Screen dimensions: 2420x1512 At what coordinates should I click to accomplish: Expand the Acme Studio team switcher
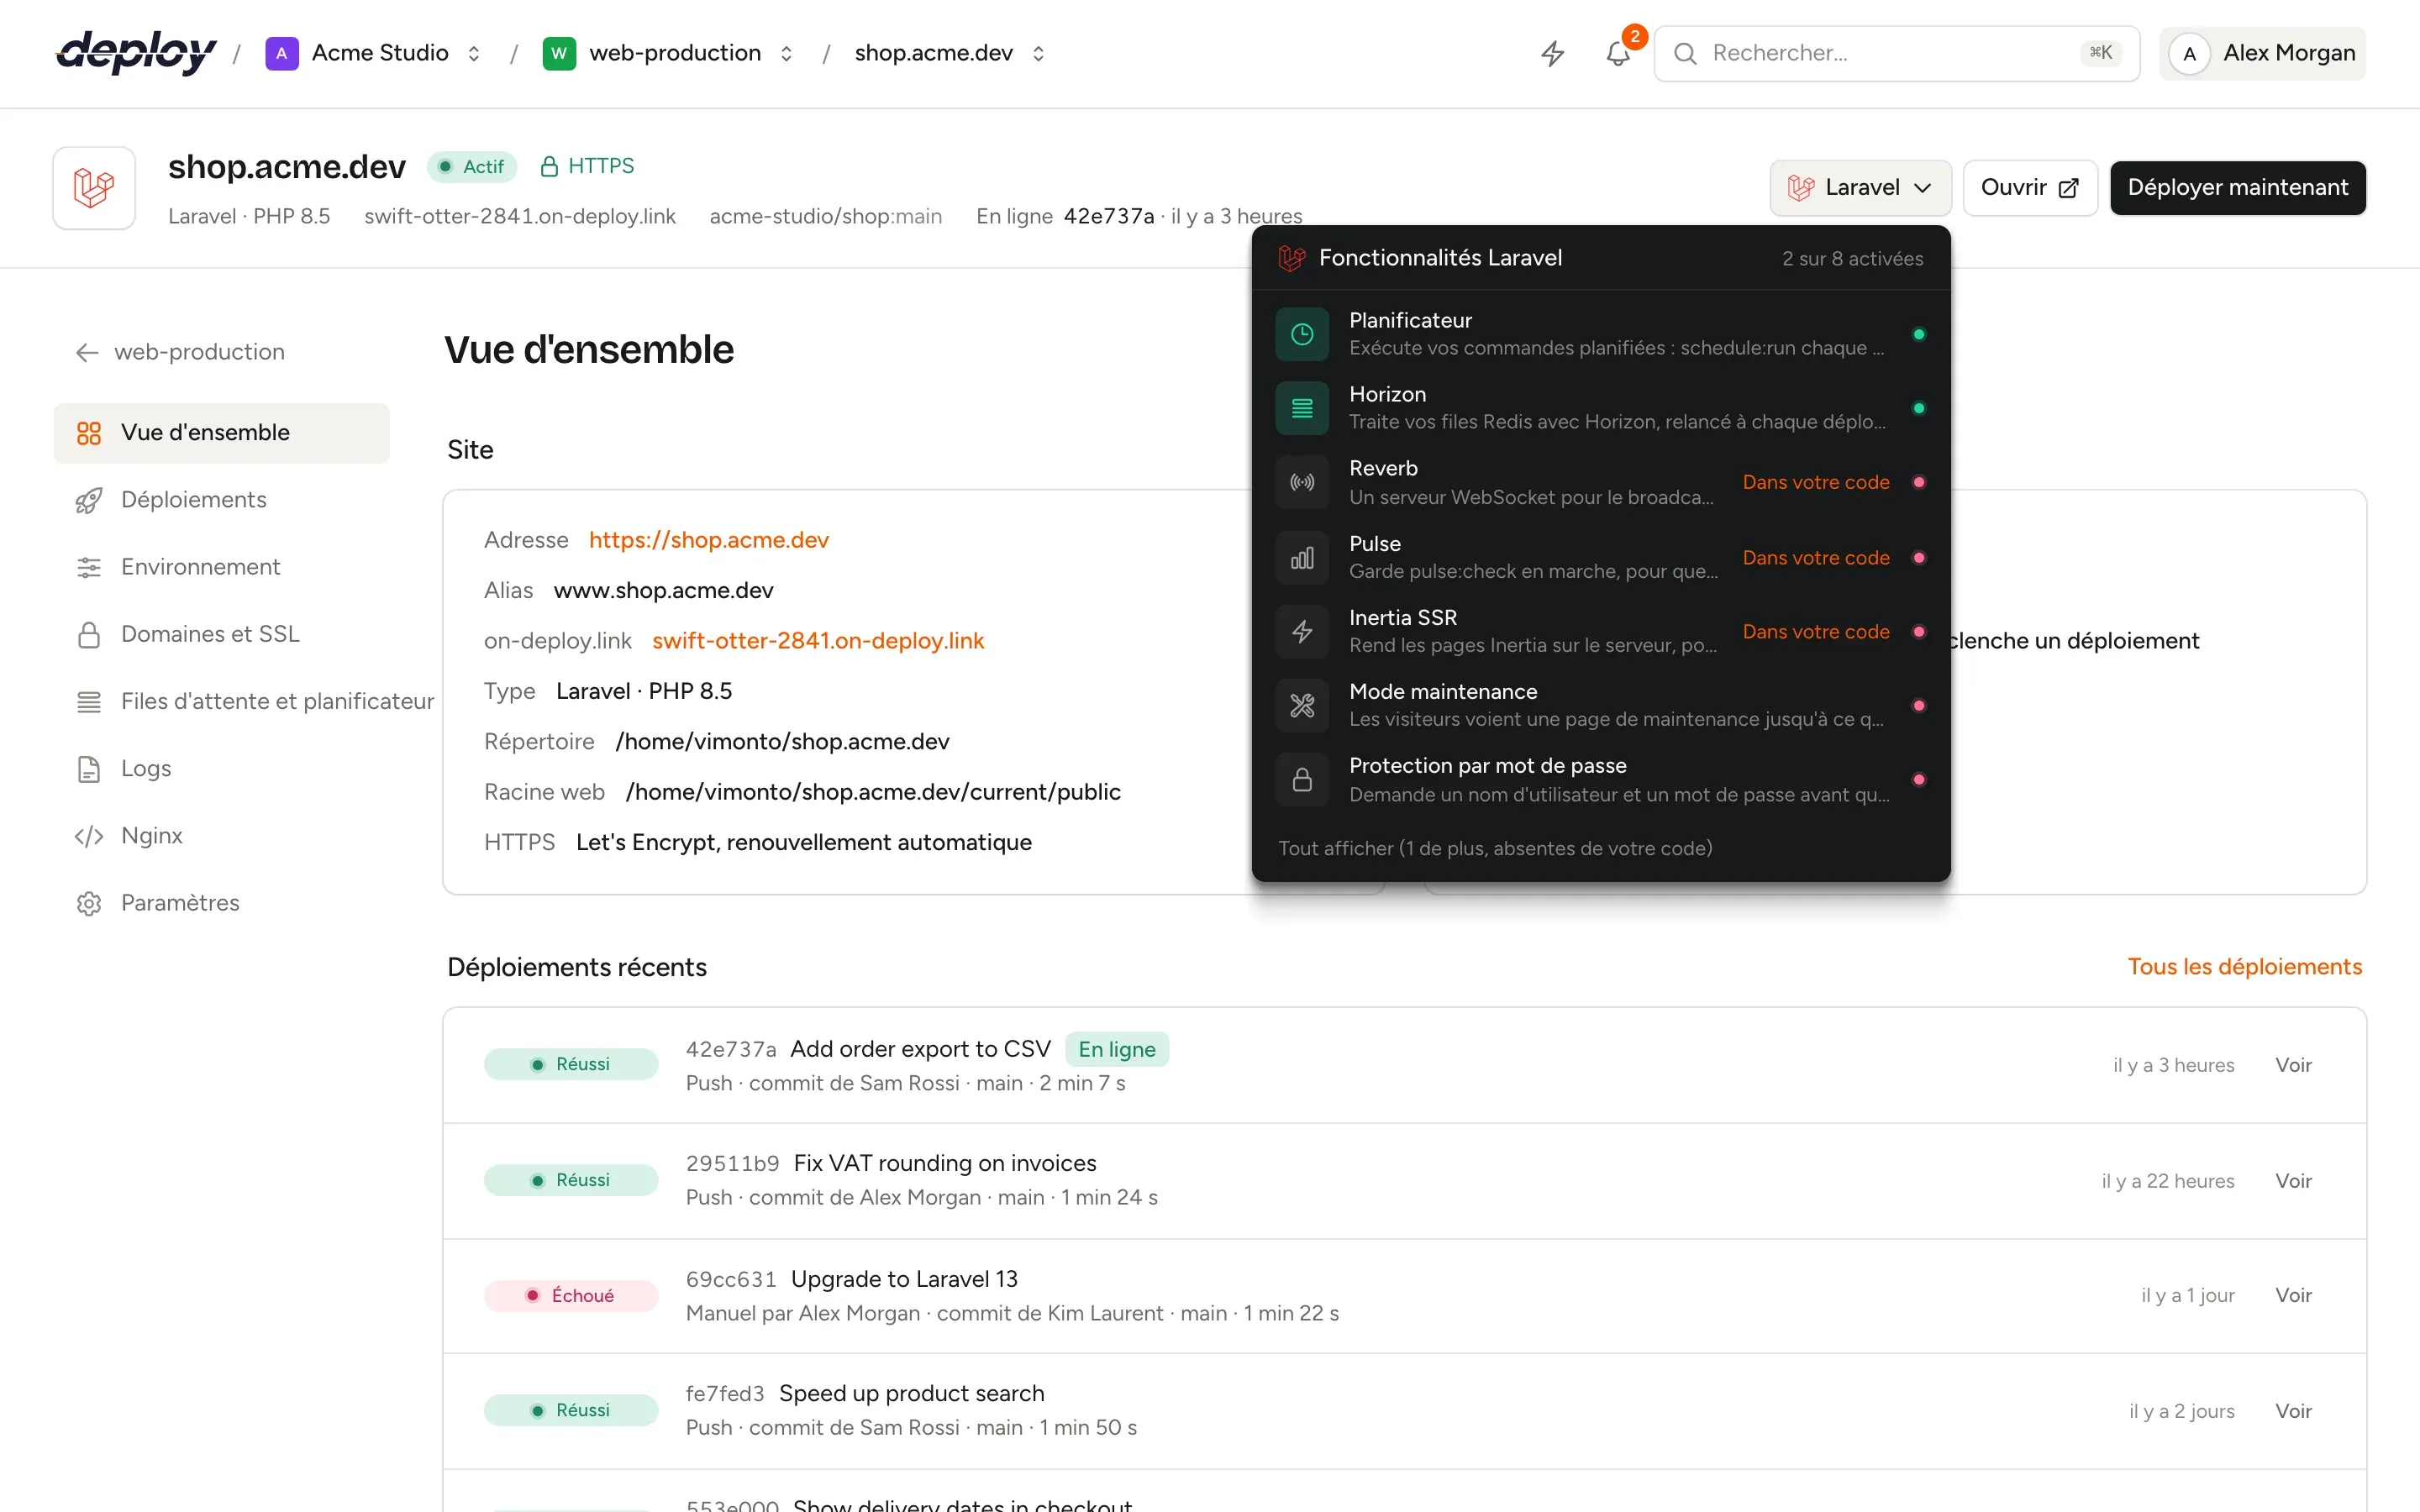click(474, 53)
